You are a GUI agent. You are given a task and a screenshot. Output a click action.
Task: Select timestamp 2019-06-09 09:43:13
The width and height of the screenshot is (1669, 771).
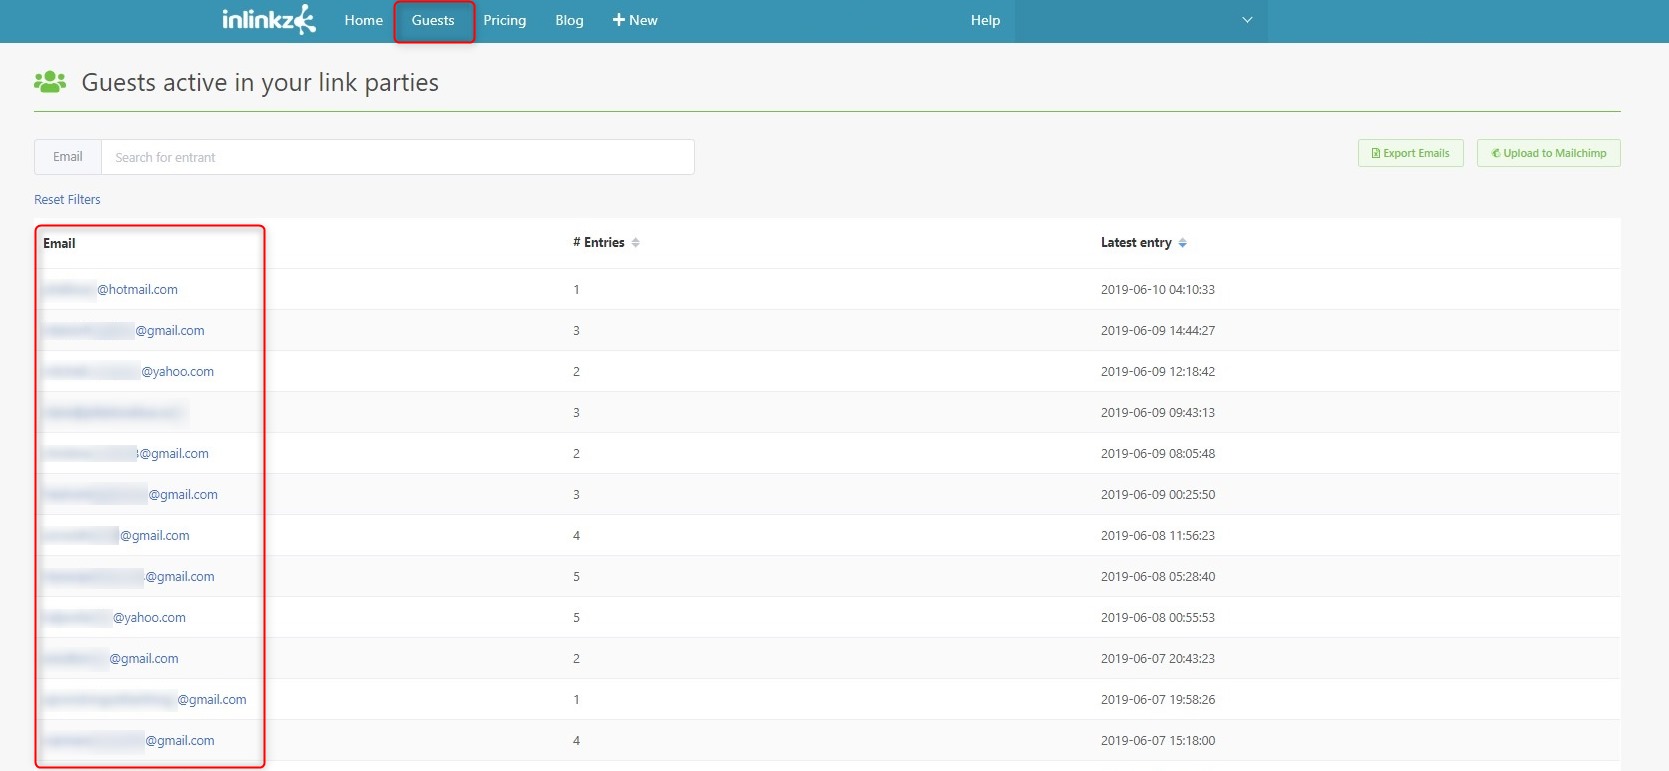tap(1158, 413)
